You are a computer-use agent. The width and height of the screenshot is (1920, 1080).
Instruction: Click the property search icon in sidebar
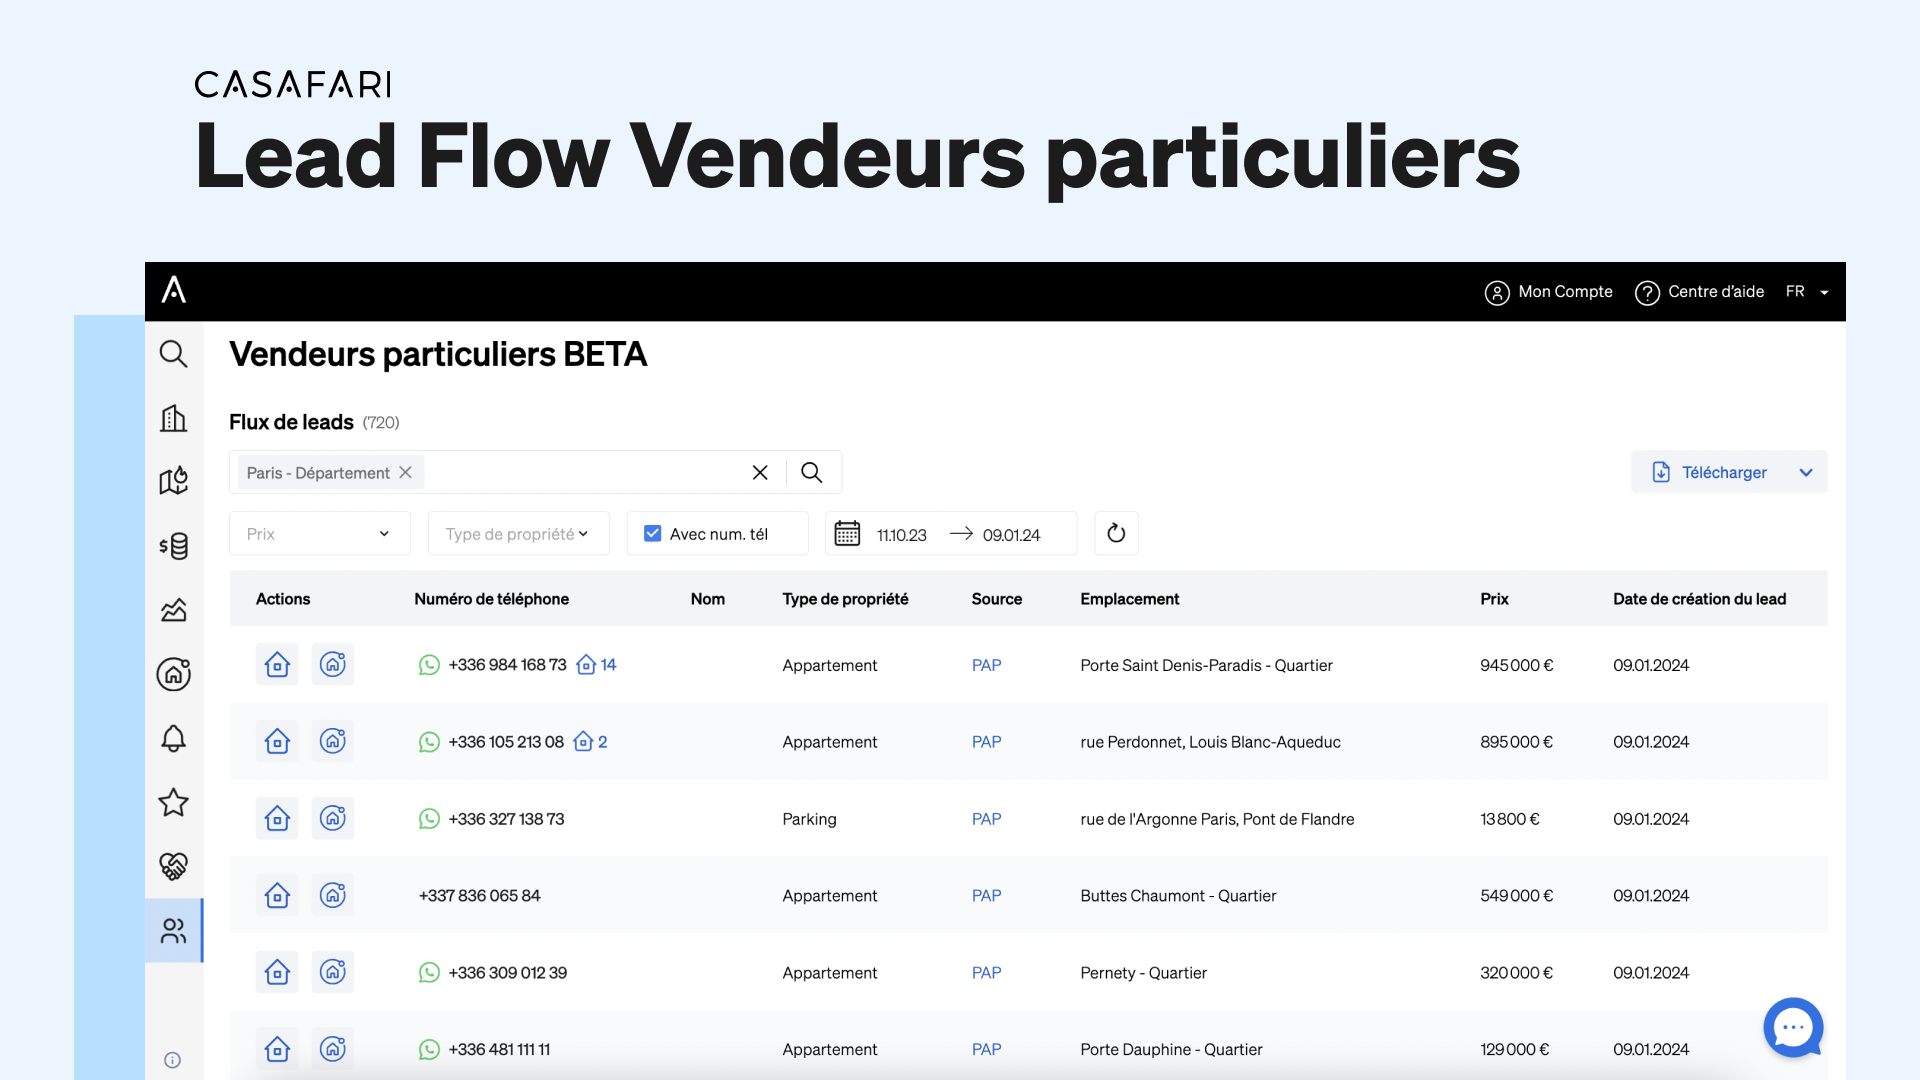click(173, 353)
